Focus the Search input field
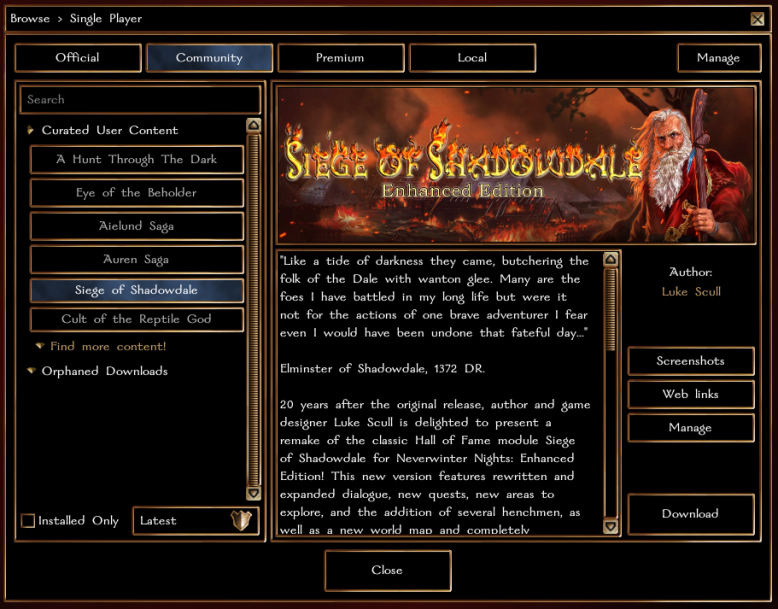Image resolution: width=778 pixels, height=609 pixels. pos(140,99)
